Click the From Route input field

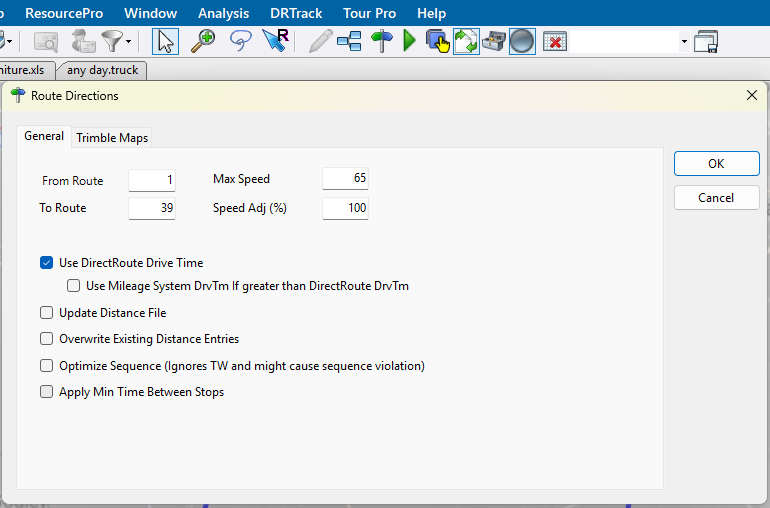pos(152,180)
